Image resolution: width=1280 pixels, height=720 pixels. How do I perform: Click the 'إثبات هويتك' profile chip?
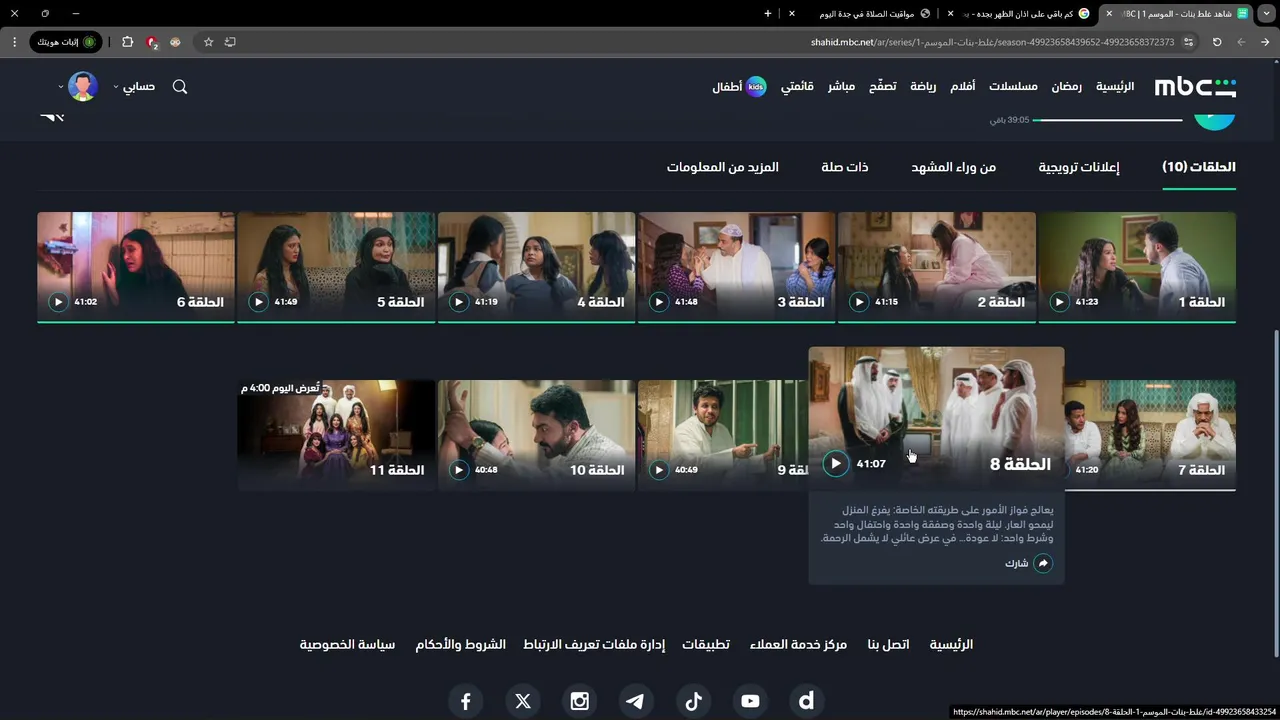[68, 42]
